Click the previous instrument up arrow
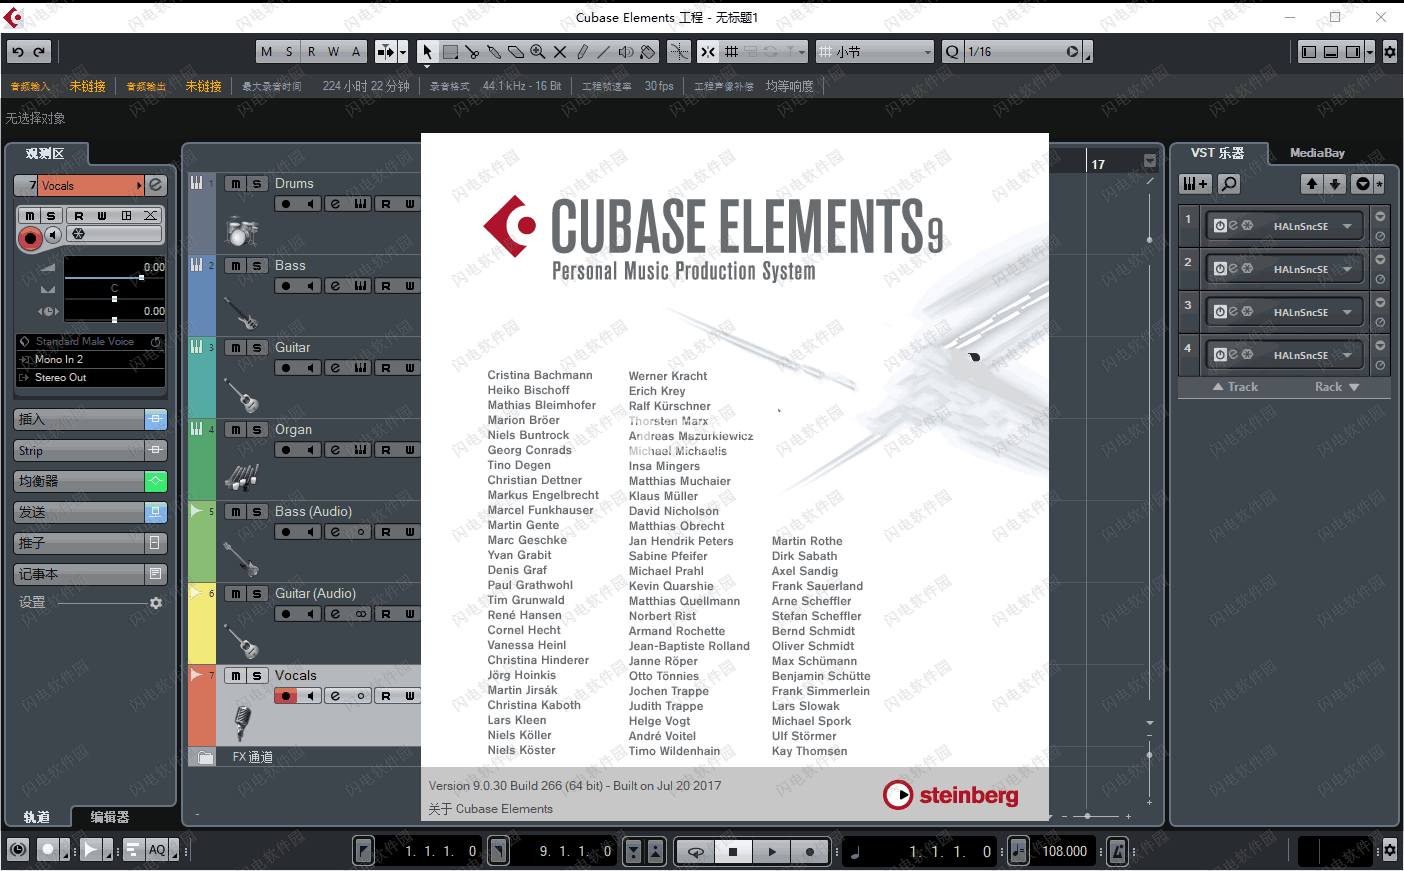Viewport: 1404px width, 871px height. click(x=1312, y=184)
